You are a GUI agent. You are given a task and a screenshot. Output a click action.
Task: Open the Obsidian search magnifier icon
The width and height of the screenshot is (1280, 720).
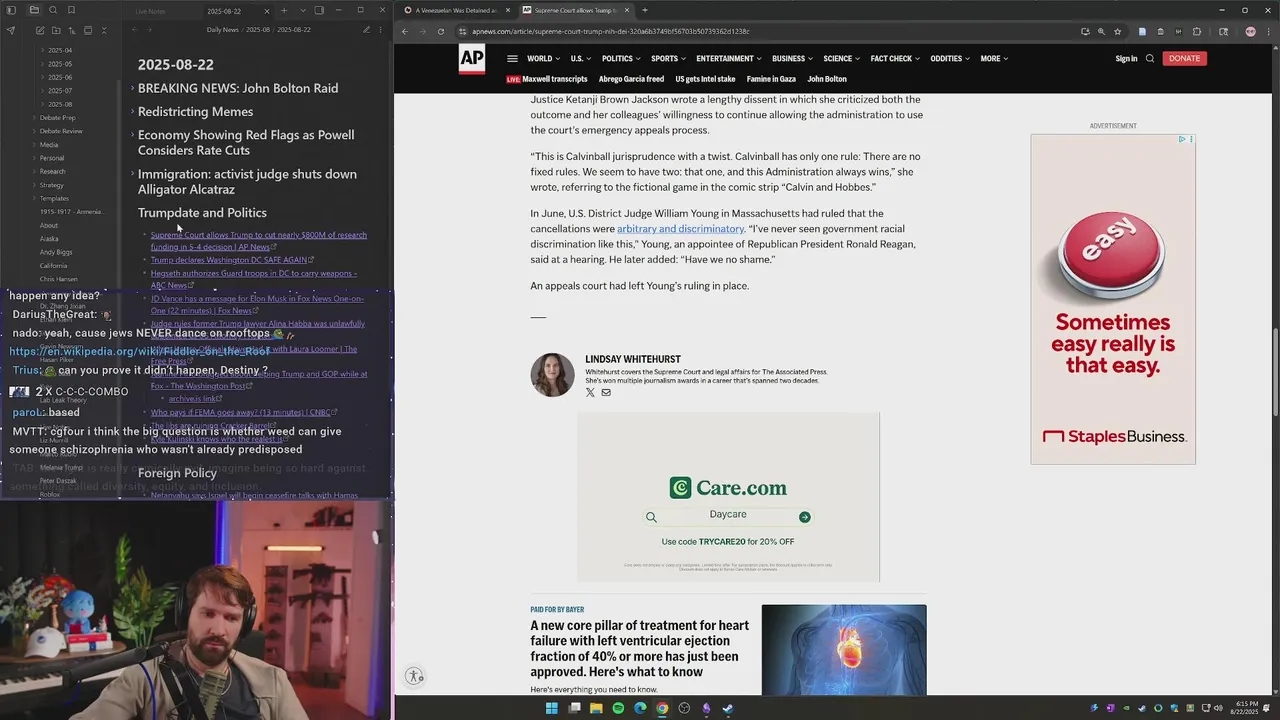[53, 10]
